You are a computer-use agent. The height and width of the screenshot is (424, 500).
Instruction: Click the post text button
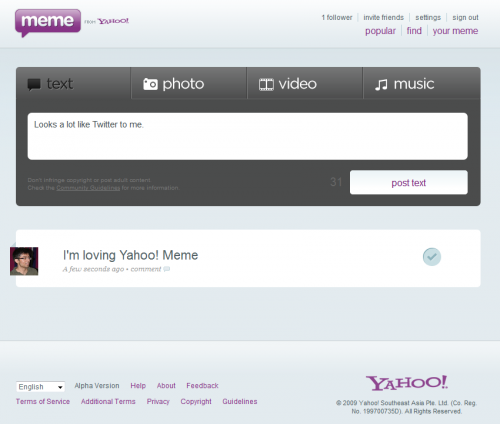(x=409, y=182)
